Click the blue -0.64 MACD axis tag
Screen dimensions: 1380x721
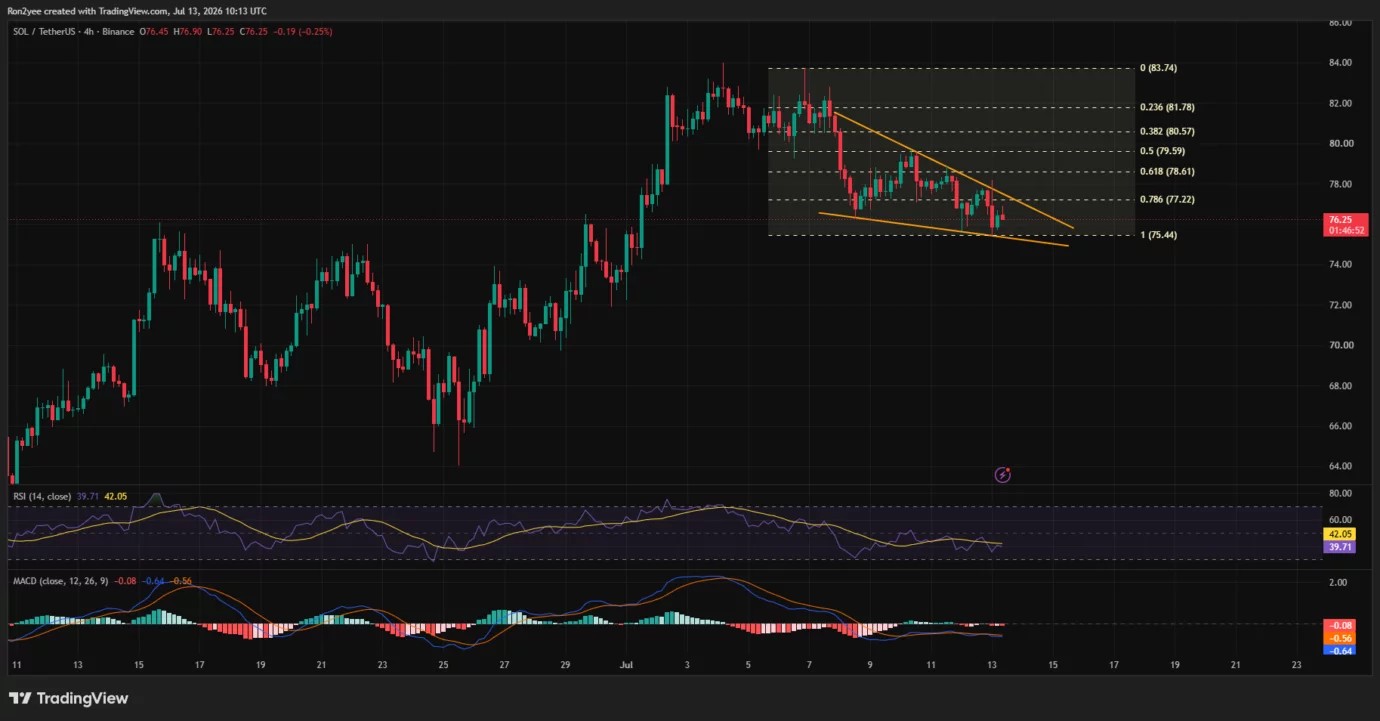point(1340,649)
